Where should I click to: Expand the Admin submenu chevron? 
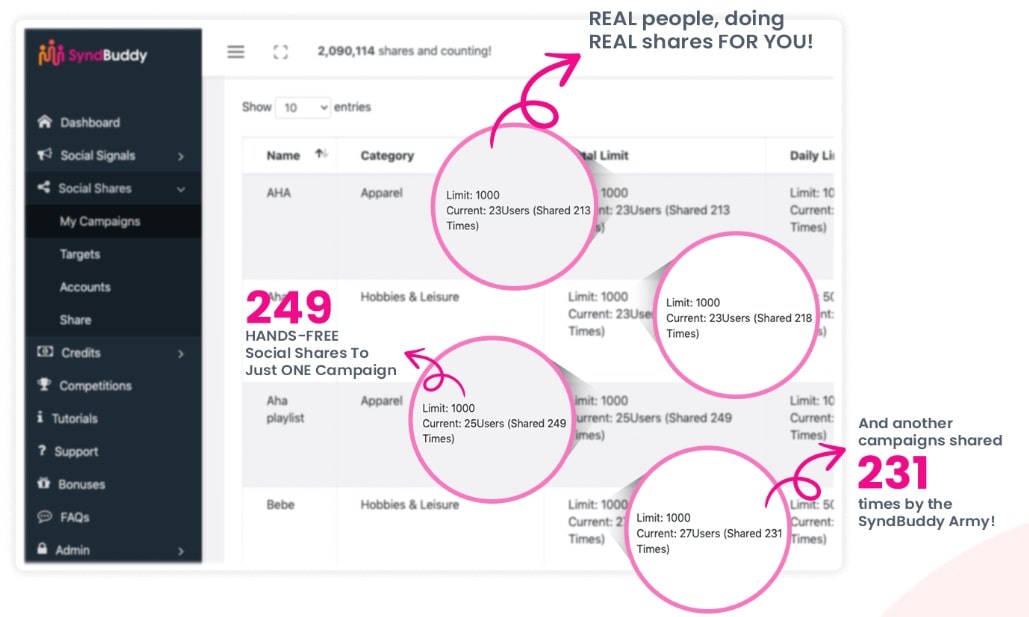181,550
